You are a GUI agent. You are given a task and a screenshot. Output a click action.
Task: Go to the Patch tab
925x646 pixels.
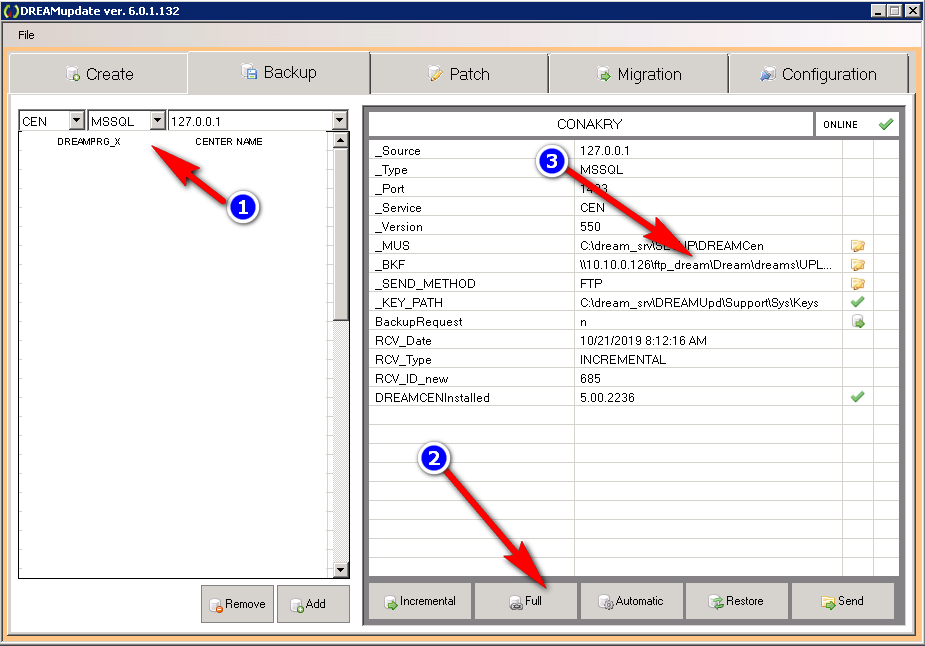[459, 74]
